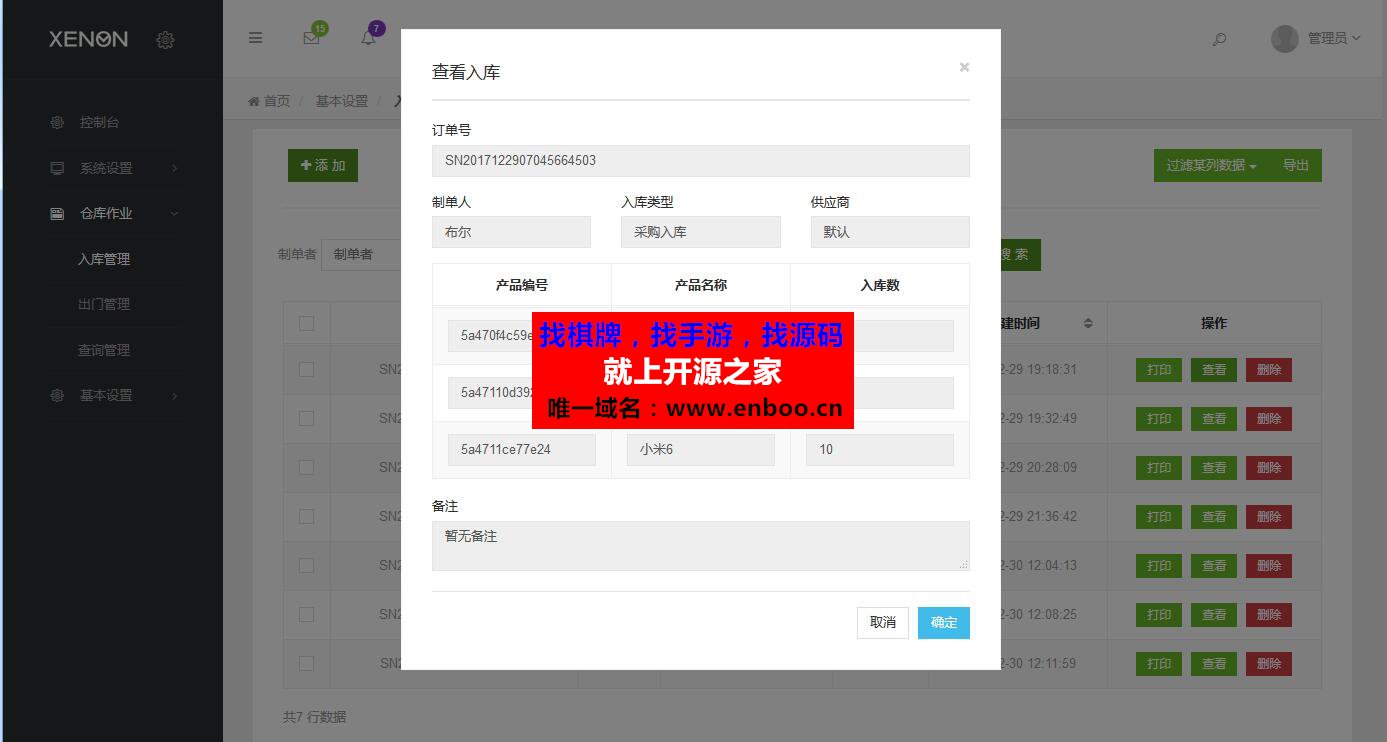Click the 入库数 column header
The height and width of the screenshot is (742, 1387).
pyautogui.click(x=880, y=285)
